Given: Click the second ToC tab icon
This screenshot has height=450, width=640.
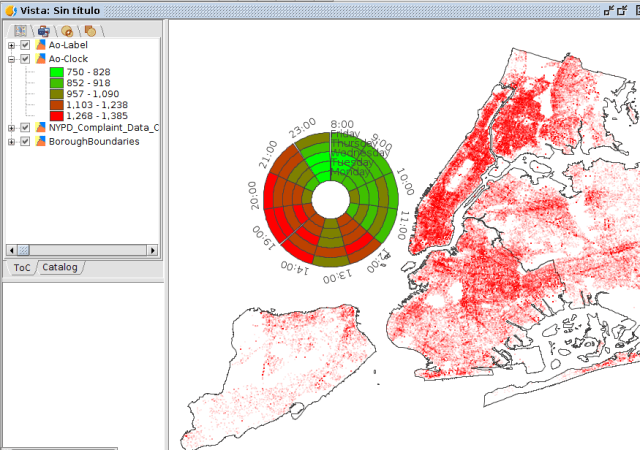Looking at the screenshot, I should point(44,30).
